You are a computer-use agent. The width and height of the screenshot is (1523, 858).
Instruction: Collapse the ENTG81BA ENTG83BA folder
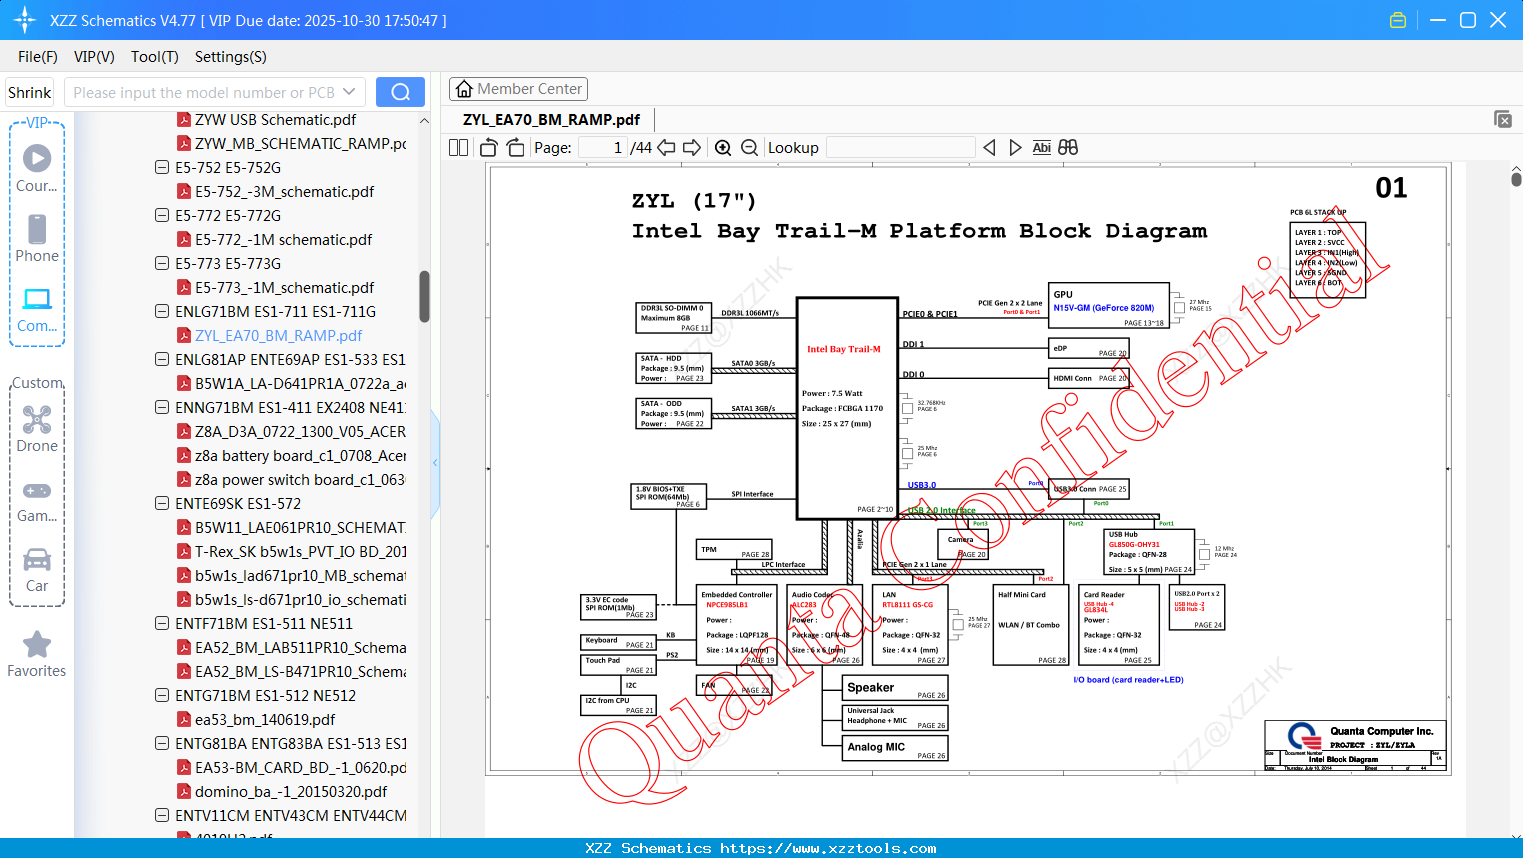click(162, 744)
